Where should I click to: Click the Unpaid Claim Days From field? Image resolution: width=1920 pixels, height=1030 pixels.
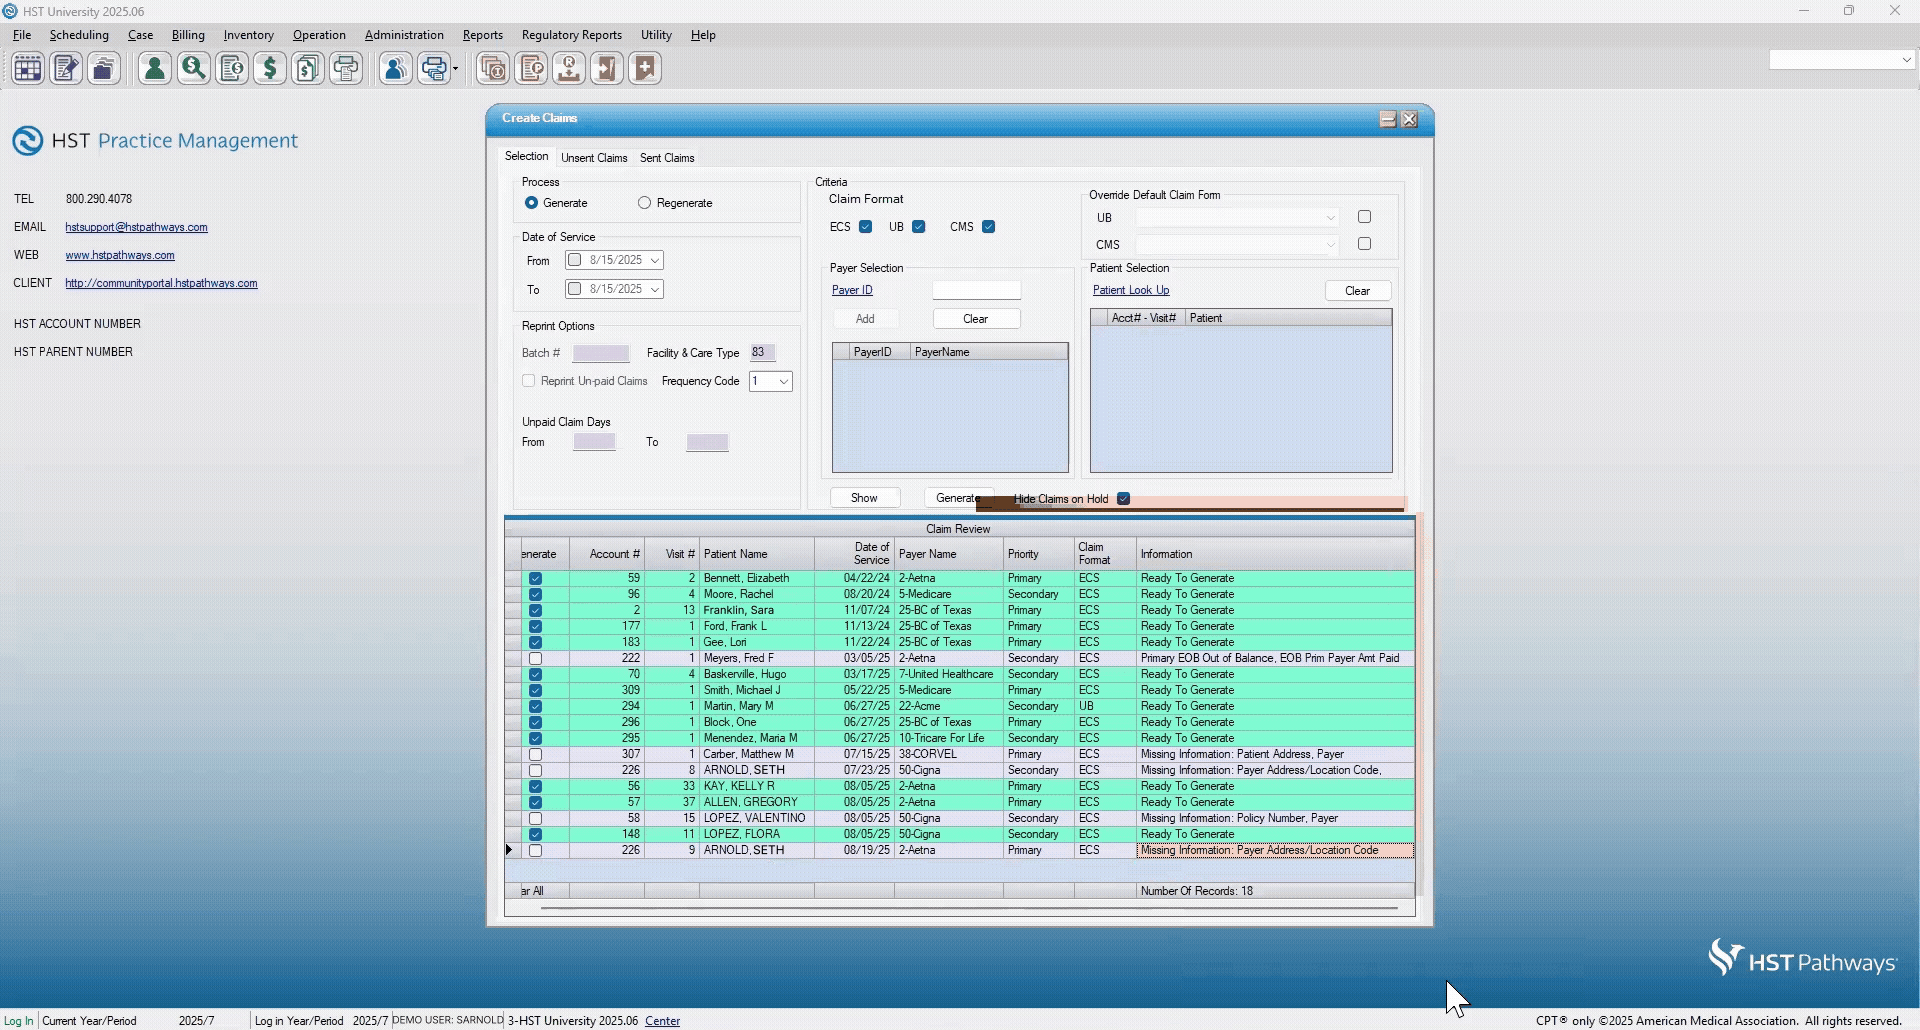[x=594, y=442]
